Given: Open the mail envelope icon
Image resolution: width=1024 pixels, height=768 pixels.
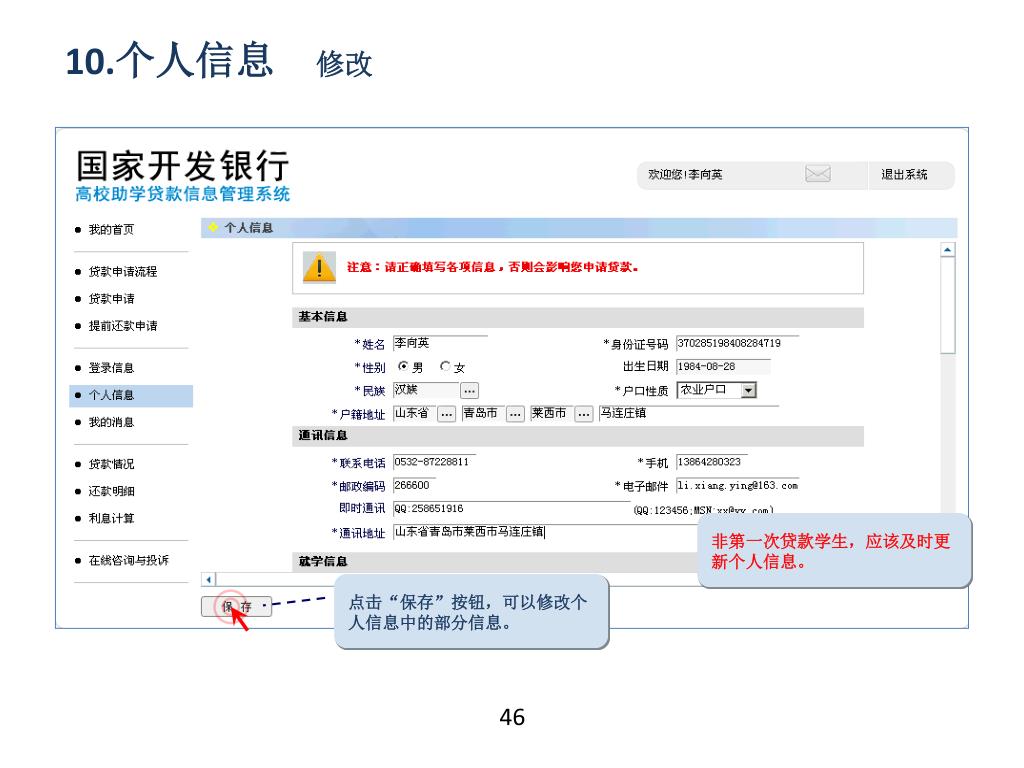Looking at the screenshot, I should 817,174.
